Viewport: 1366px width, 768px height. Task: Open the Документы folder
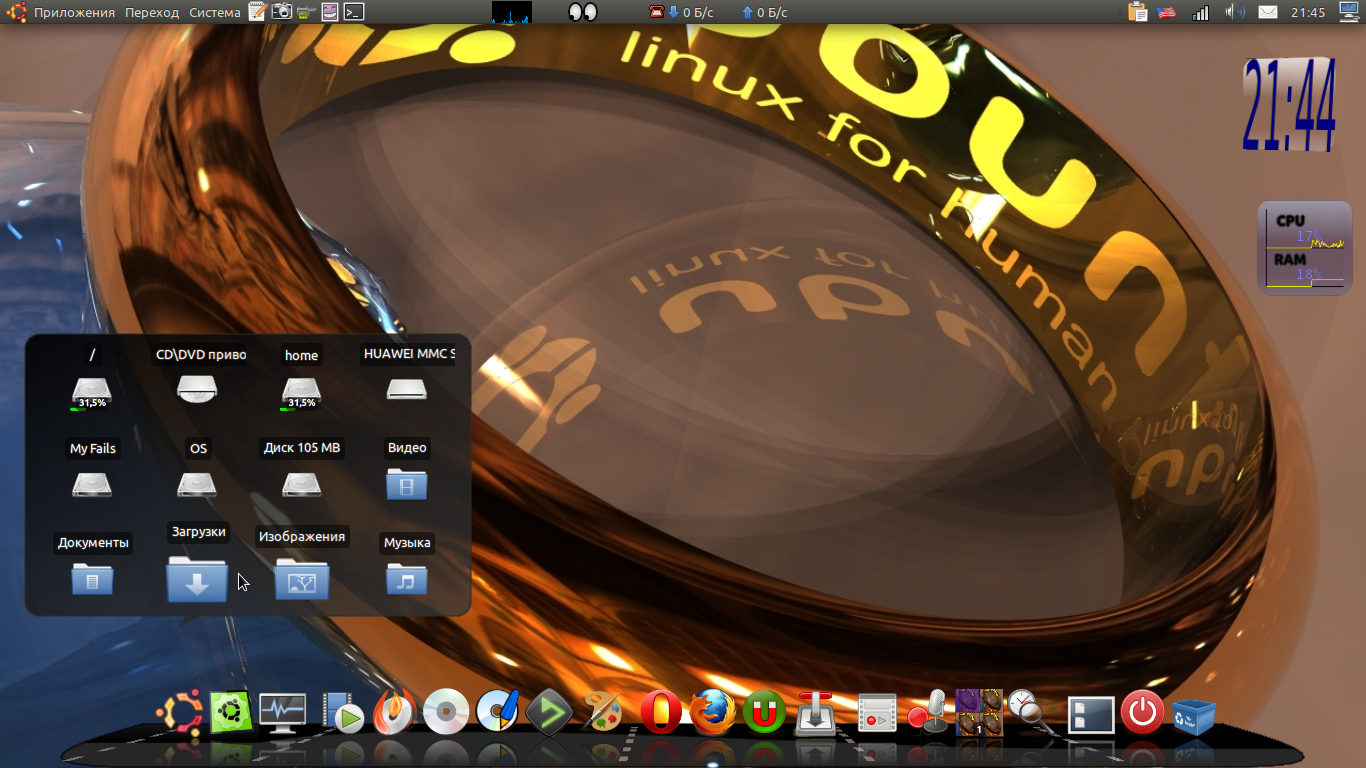click(x=92, y=579)
